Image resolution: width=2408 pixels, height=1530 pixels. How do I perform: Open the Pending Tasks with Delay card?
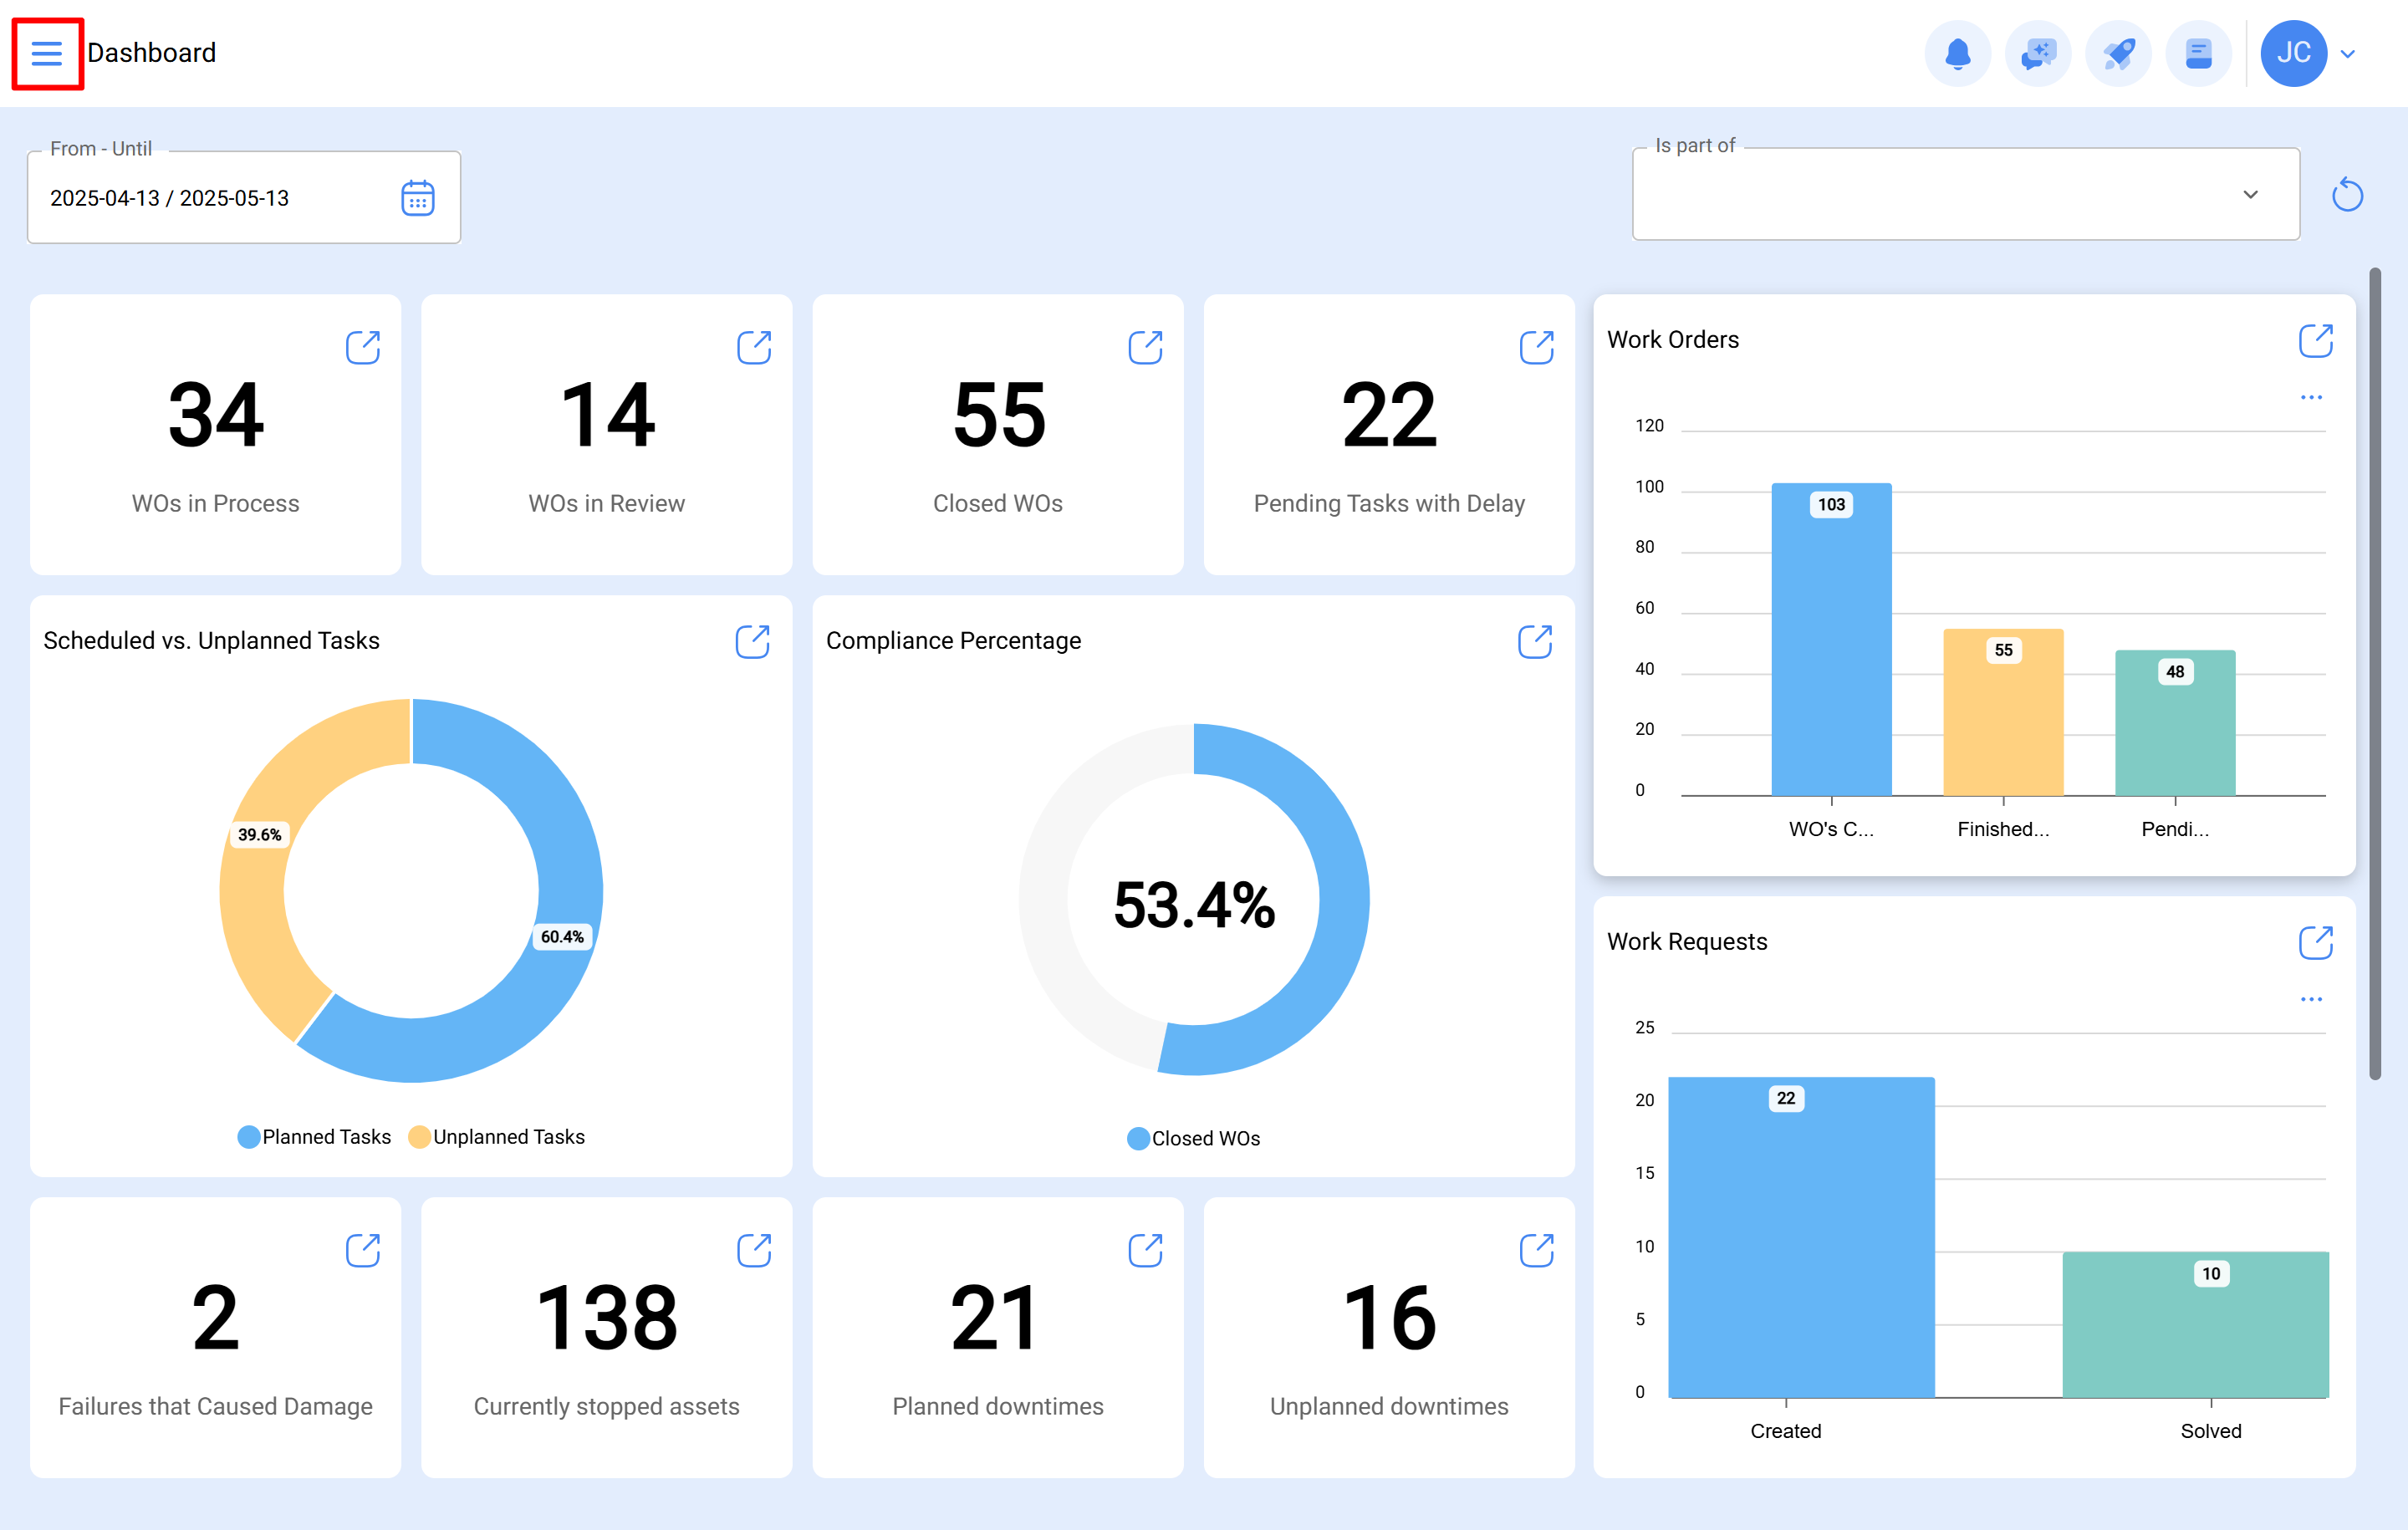[1537, 347]
